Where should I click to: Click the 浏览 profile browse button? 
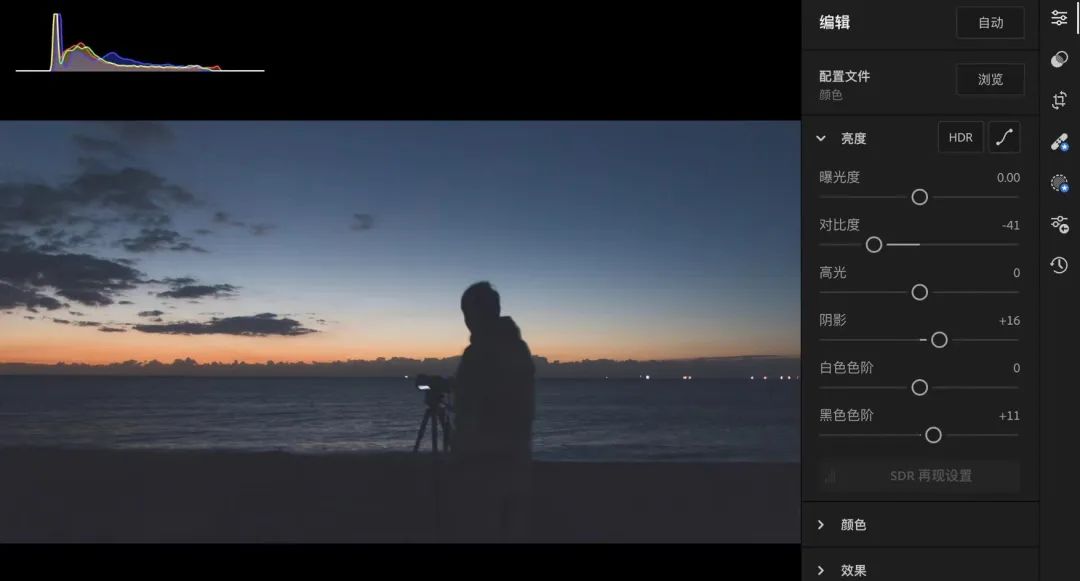click(x=990, y=80)
